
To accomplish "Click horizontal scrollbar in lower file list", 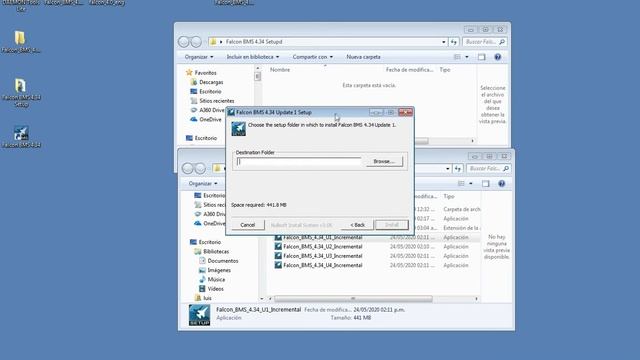I will click(x=353, y=299).
